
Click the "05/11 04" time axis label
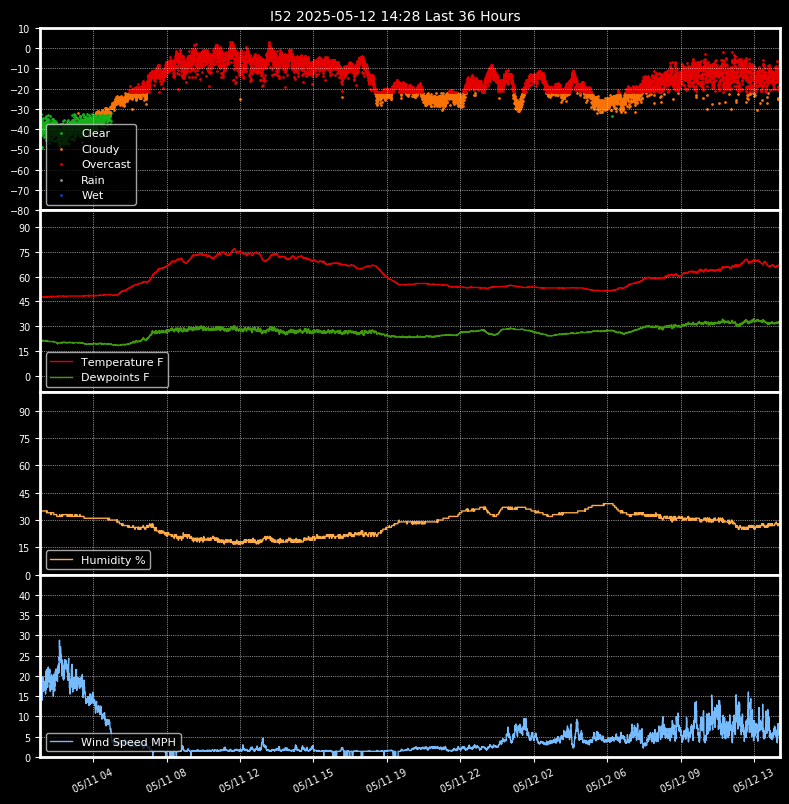92,780
